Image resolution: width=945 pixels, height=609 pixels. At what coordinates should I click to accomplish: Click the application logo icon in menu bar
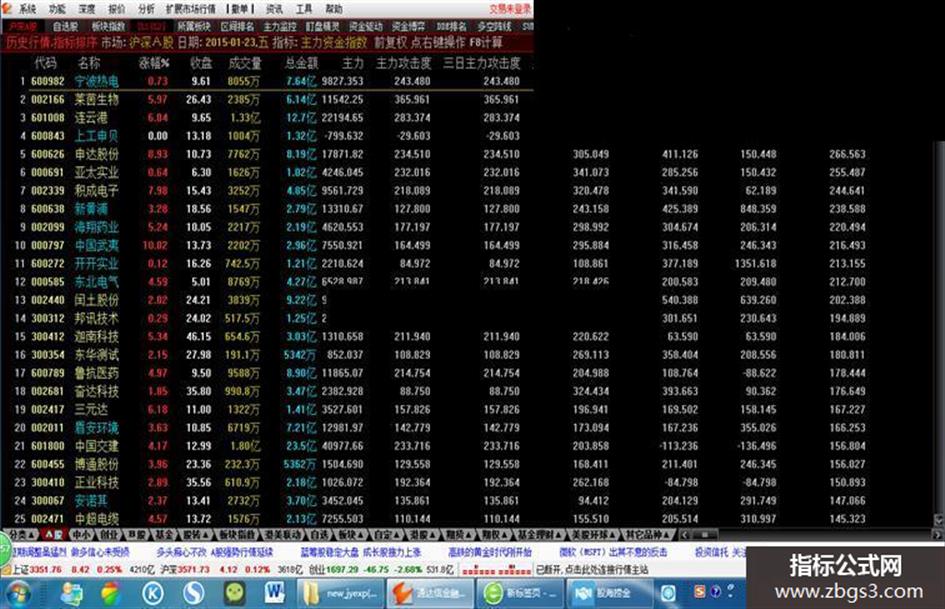click(7, 8)
